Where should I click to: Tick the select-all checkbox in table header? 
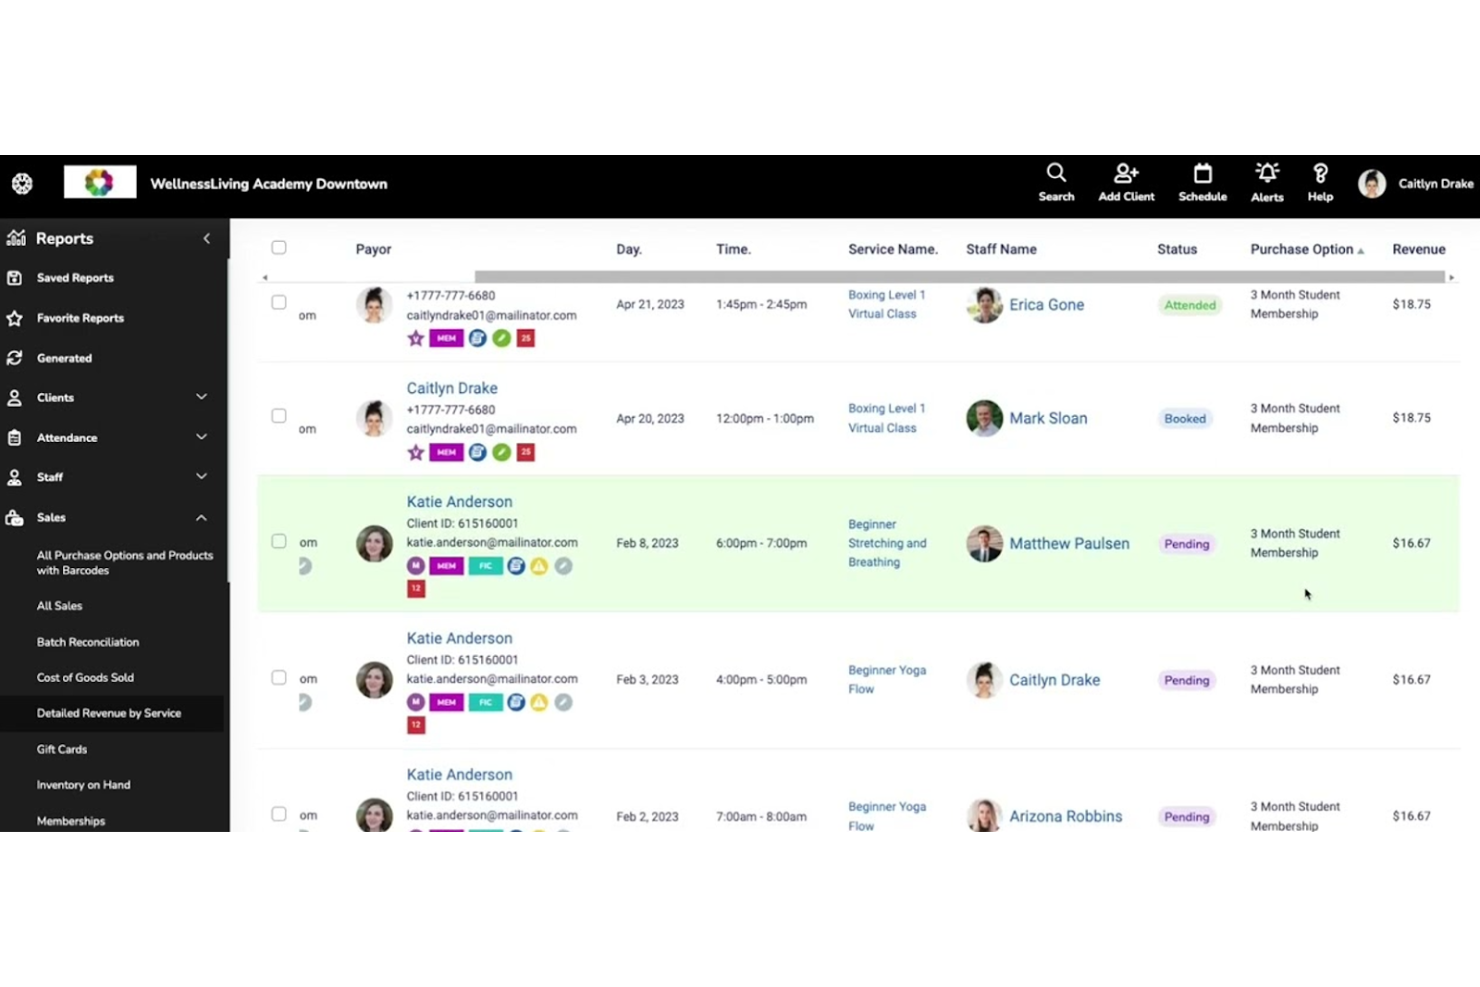click(279, 248)
